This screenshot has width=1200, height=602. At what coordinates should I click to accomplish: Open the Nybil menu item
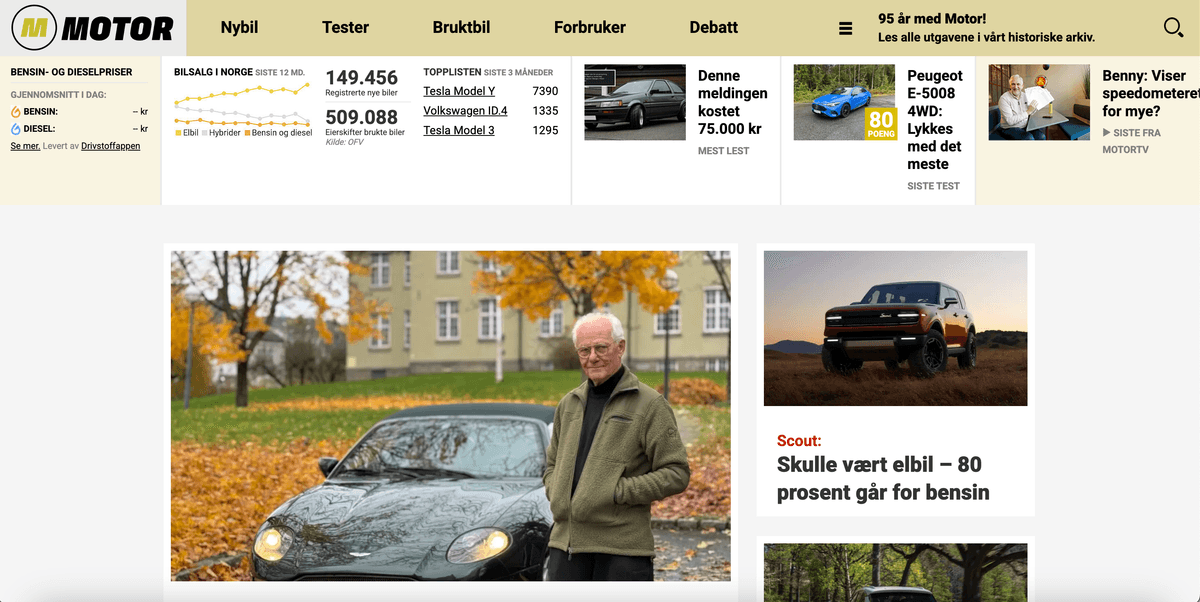(240, 27)
